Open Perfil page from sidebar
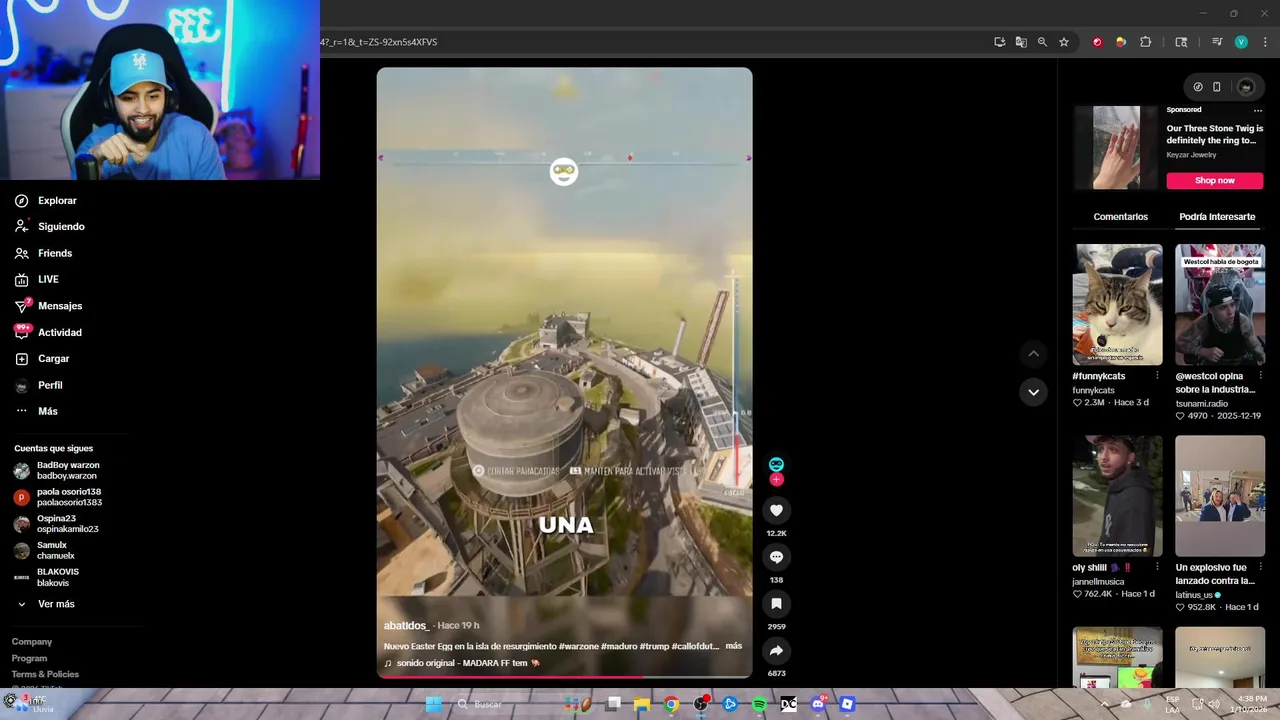 (38, 385)
